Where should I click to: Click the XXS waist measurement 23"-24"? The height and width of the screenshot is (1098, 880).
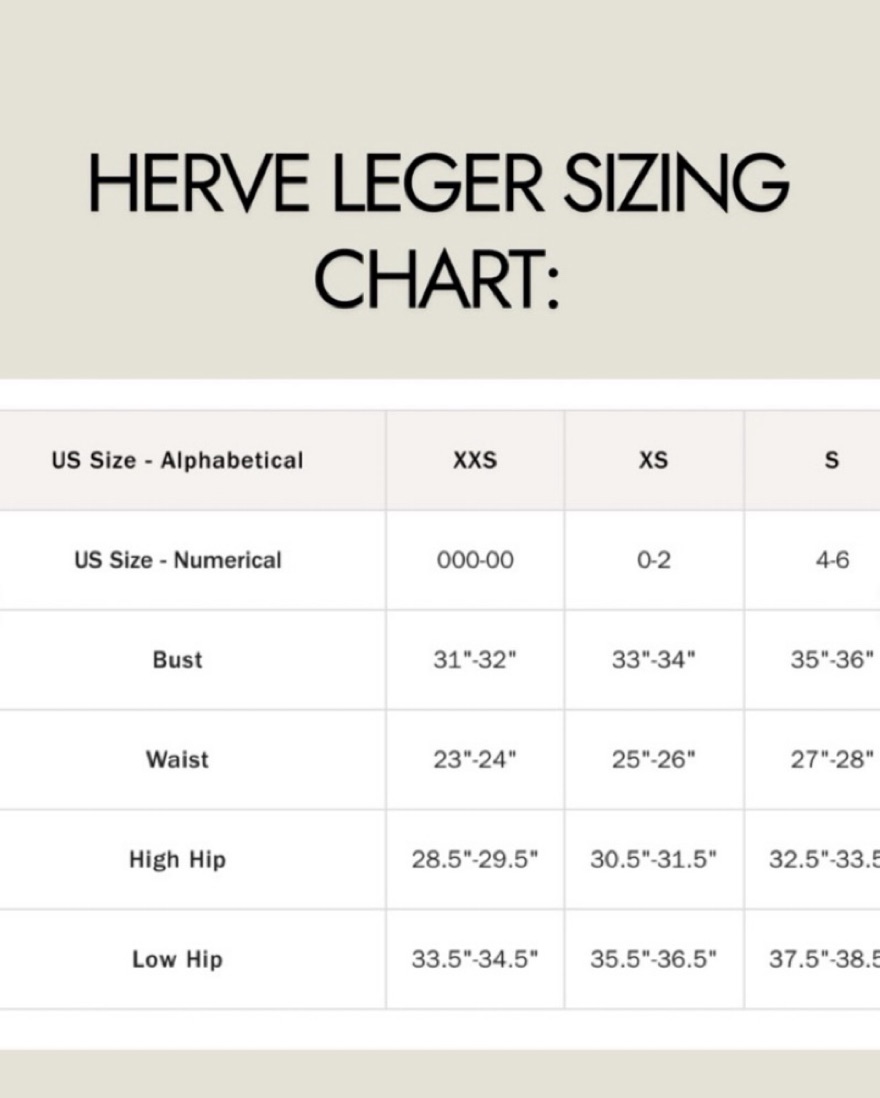pyautogui.click(x=475, y=759)
